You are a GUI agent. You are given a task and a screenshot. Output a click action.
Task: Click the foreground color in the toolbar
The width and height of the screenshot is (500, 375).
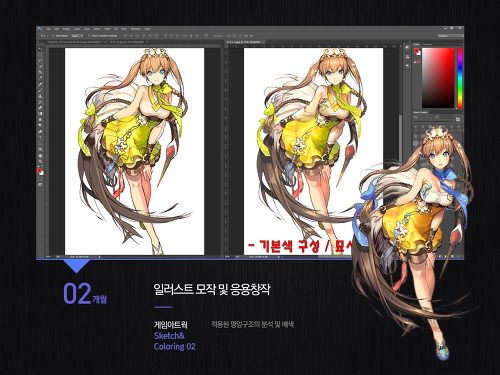tap(39, 170)
